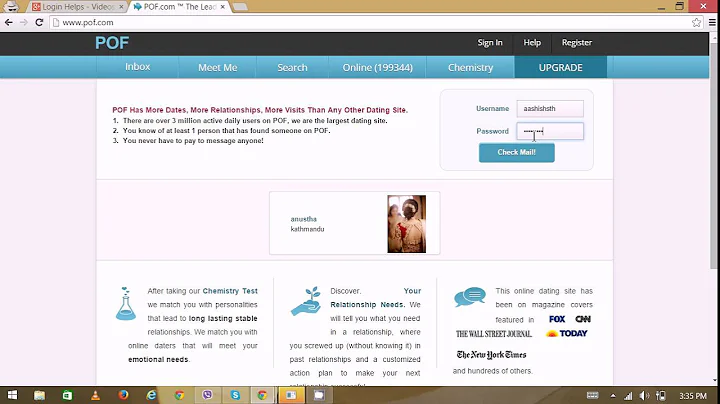Open Viber from the taskbar
The image size is (720, 404).
(x=207, y=395)
